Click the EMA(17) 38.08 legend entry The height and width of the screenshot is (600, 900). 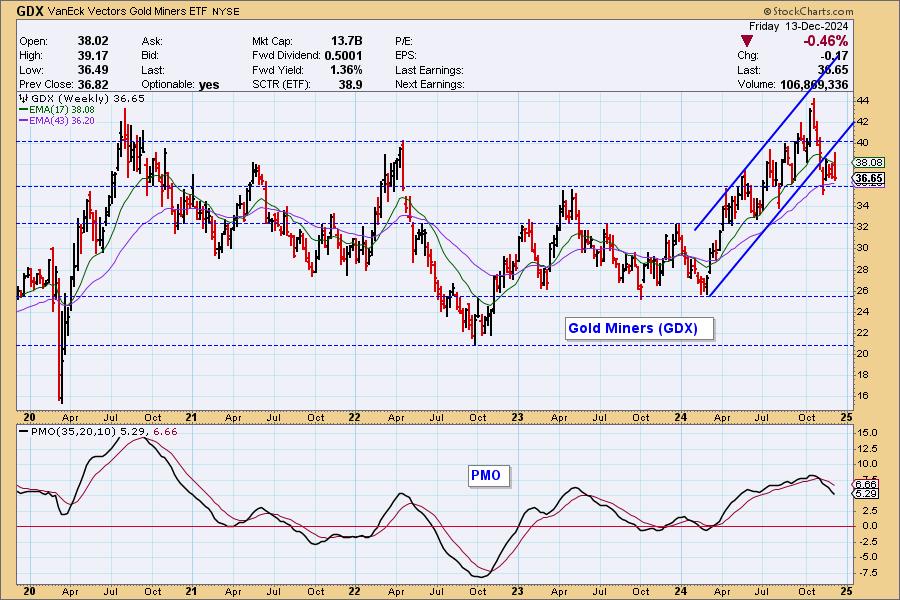57,109
